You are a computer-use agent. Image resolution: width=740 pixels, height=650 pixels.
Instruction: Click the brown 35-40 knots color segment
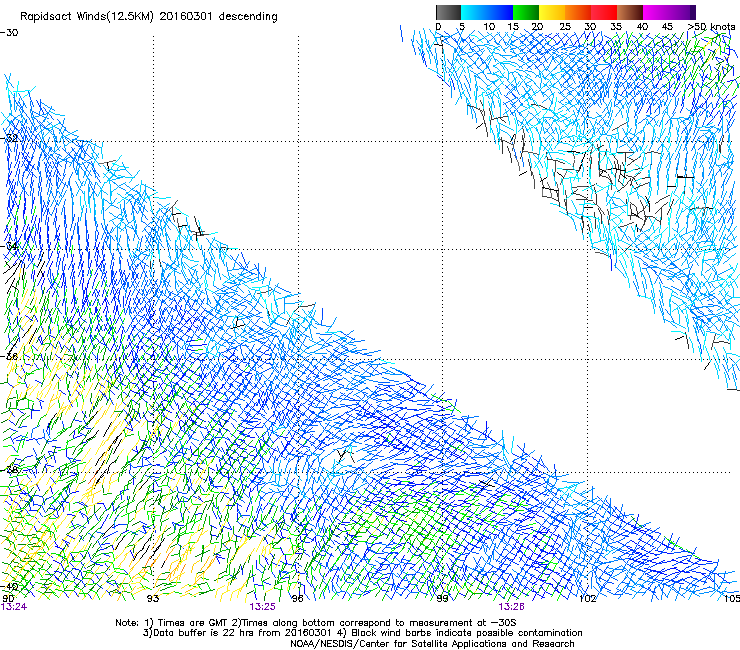click(630, 12)
